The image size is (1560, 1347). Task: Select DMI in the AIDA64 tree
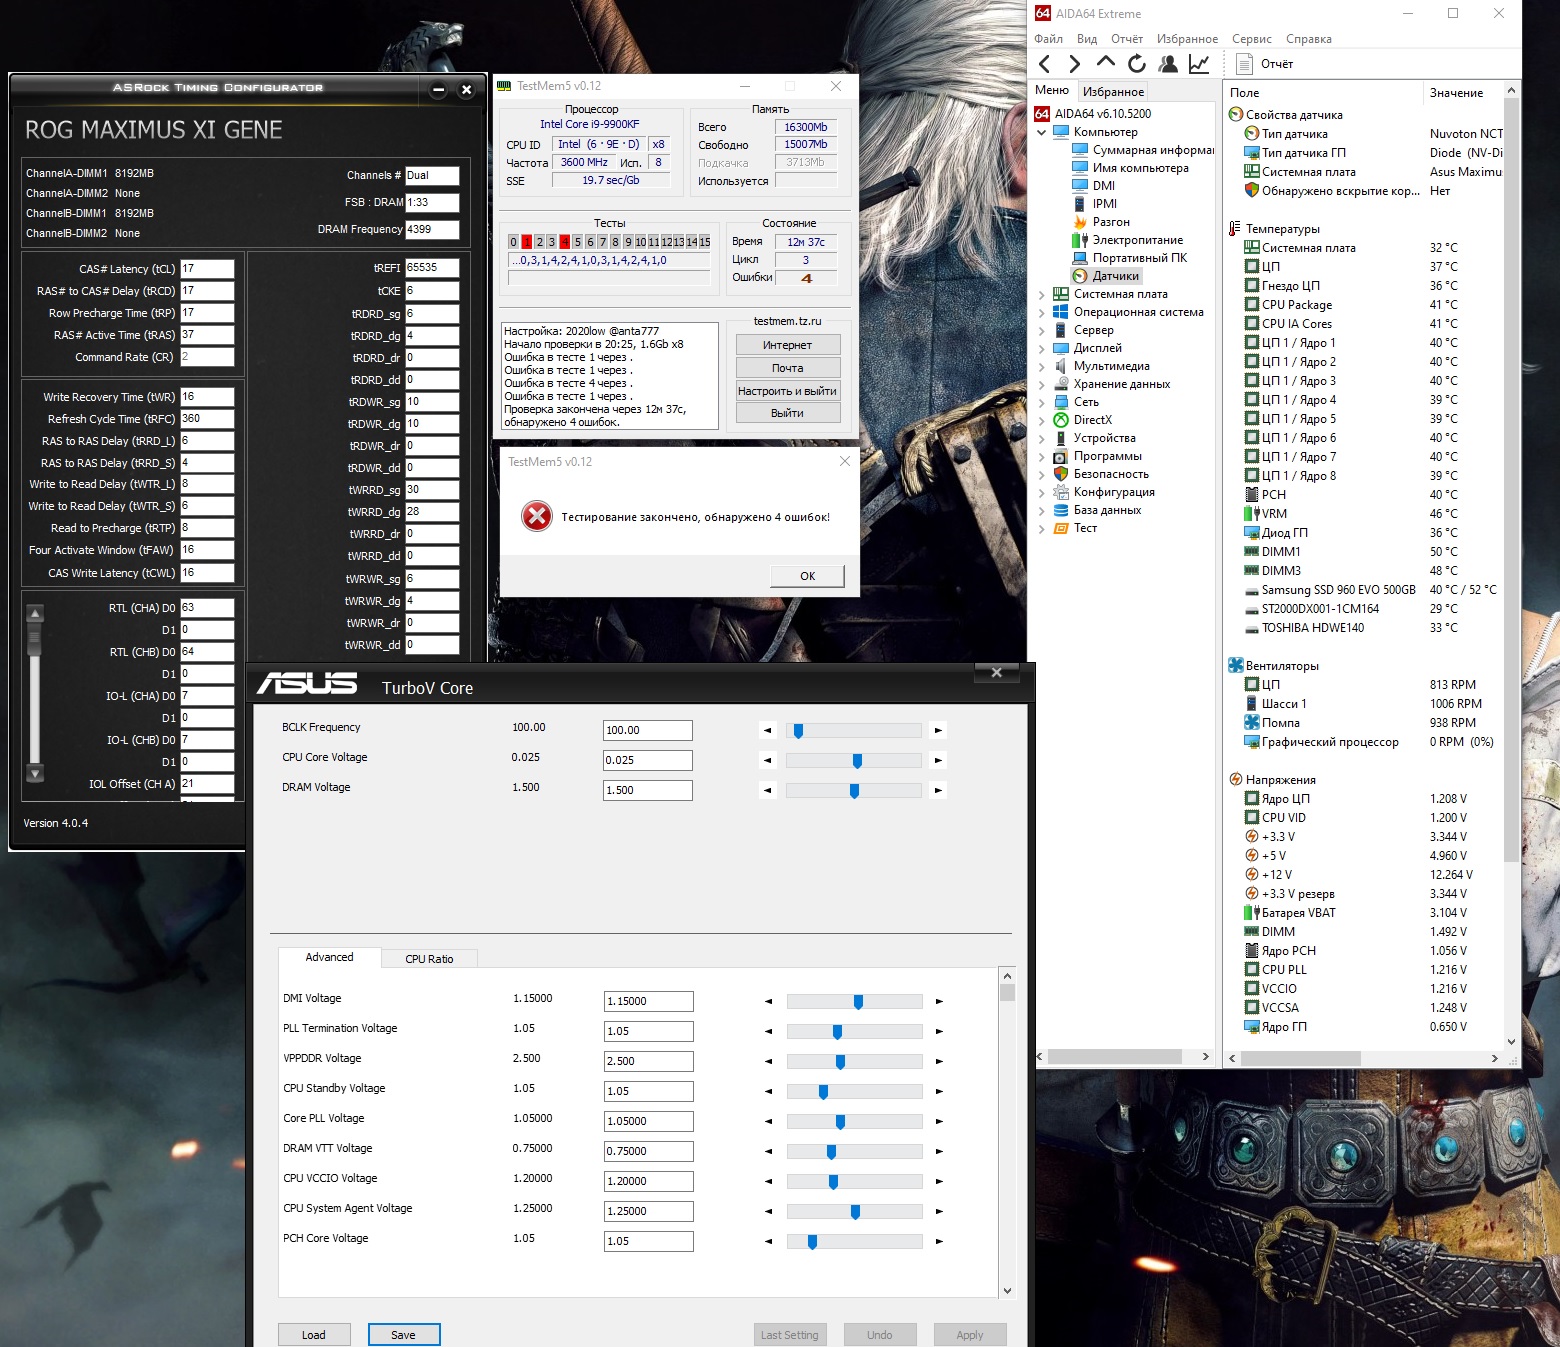coord(1094,186)
